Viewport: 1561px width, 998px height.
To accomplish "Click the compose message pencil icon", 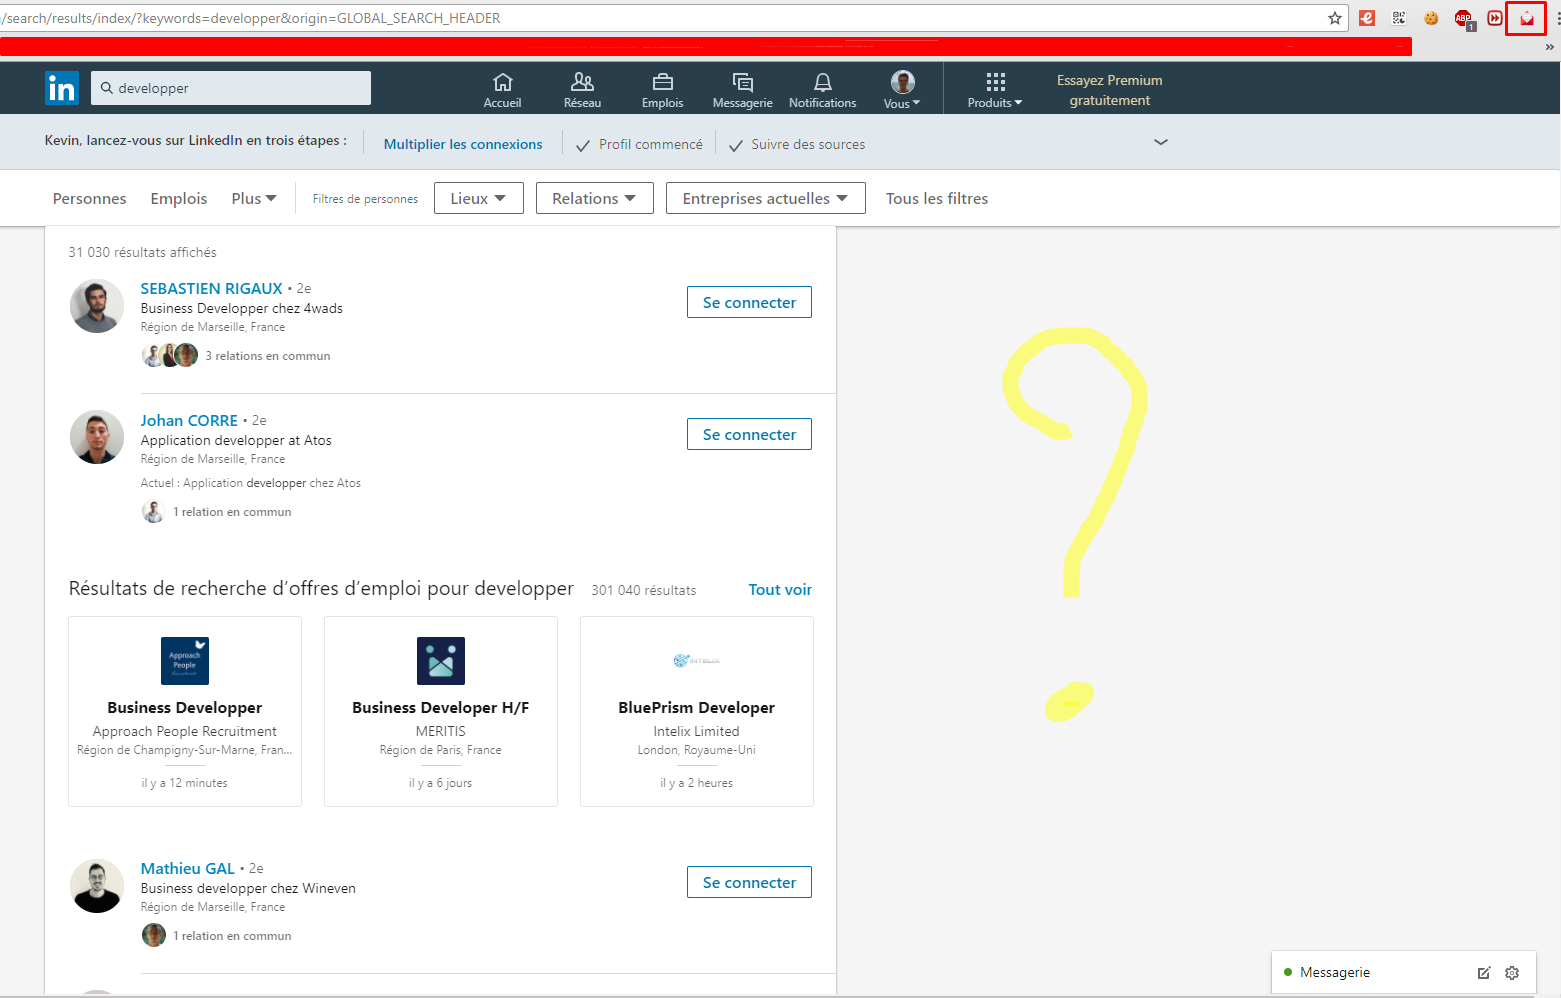I will click(1484, 972).
